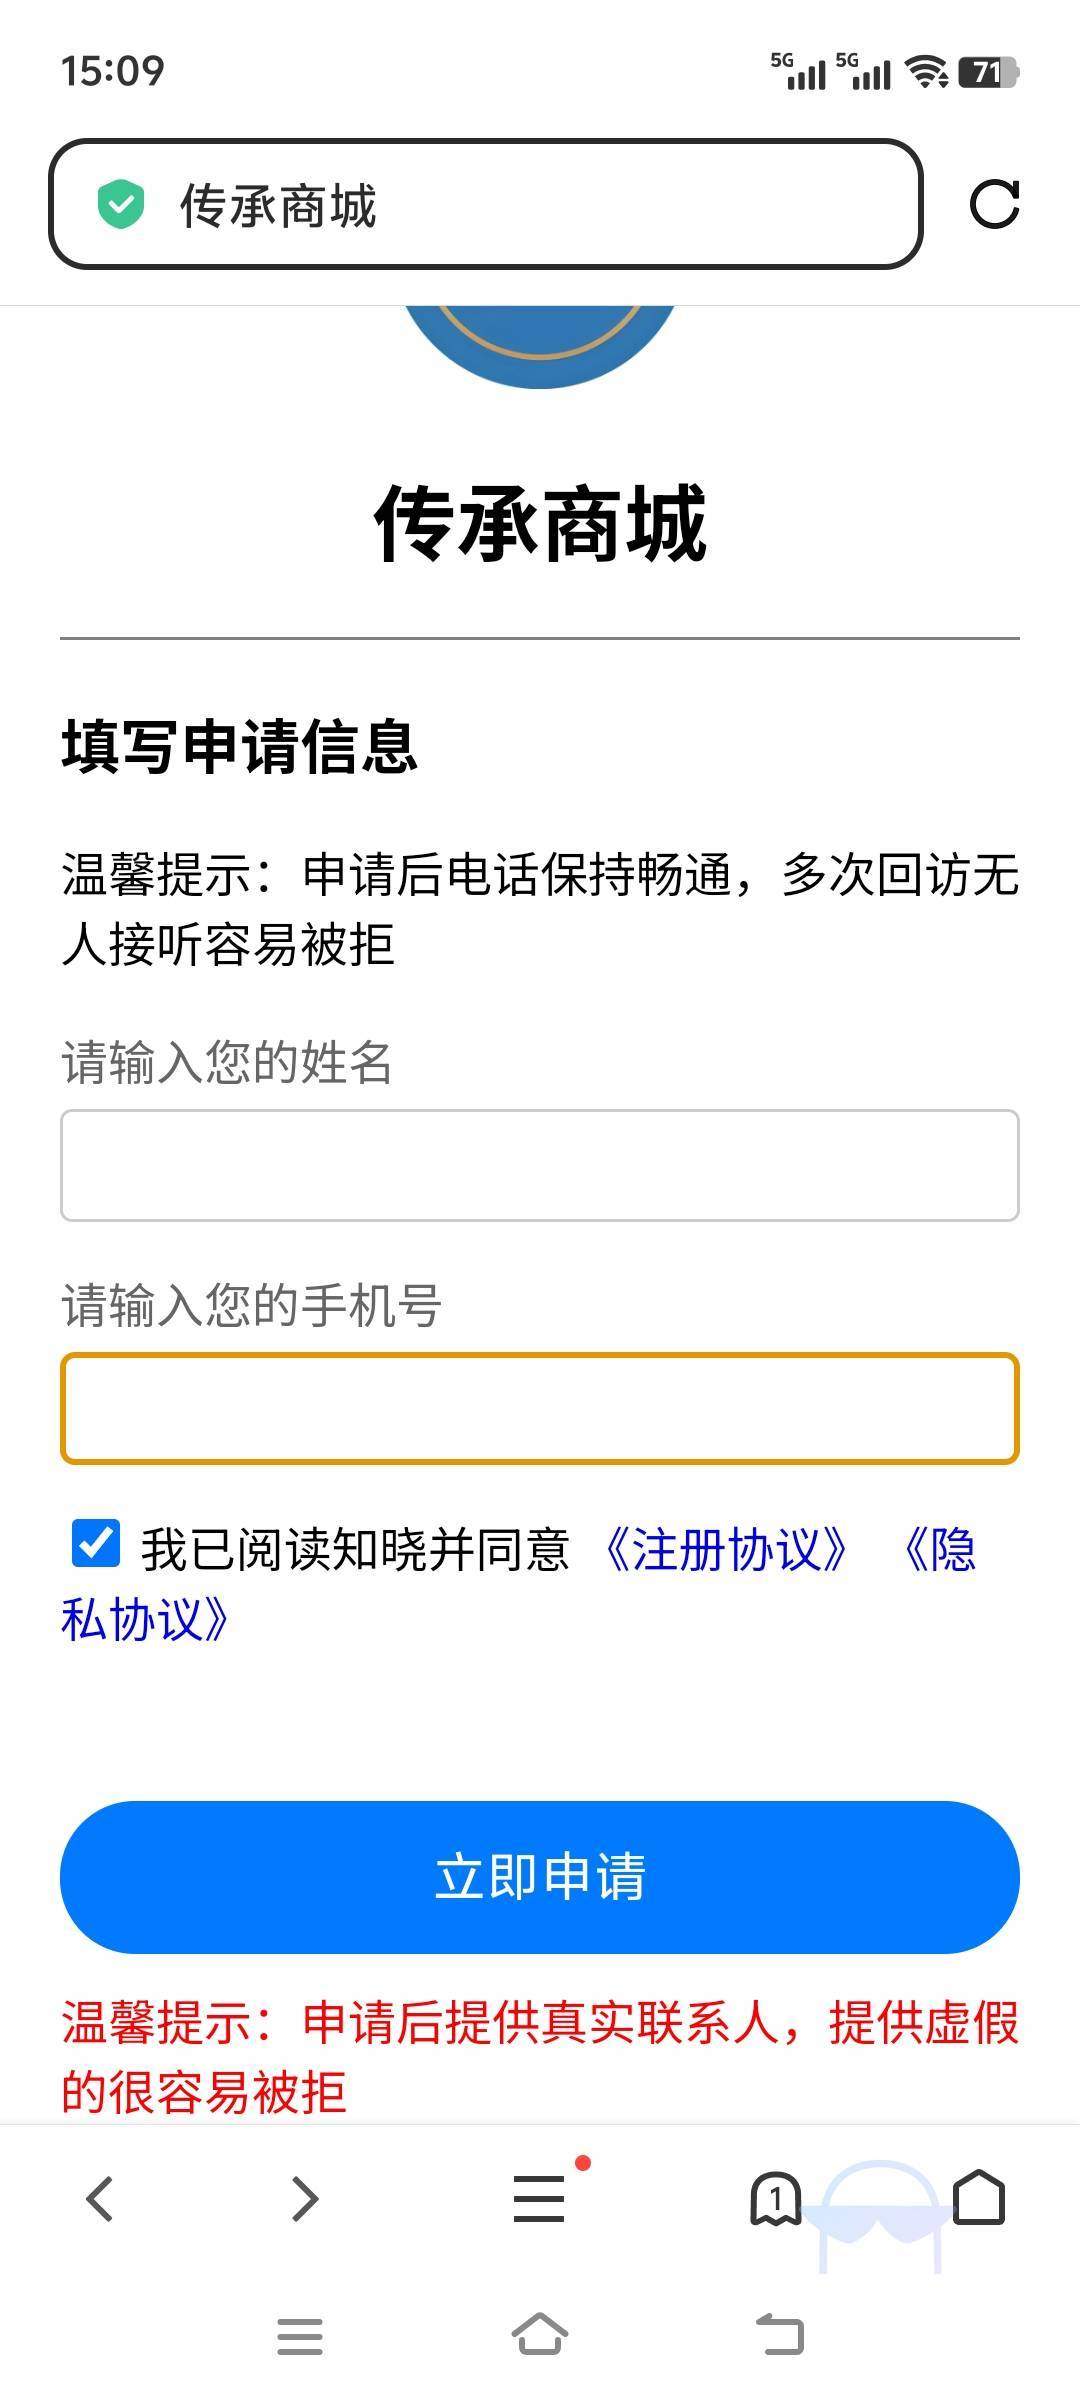Open the 《注册协议》 link
Viewport: 1080px width, 2400px height.
726,1550
